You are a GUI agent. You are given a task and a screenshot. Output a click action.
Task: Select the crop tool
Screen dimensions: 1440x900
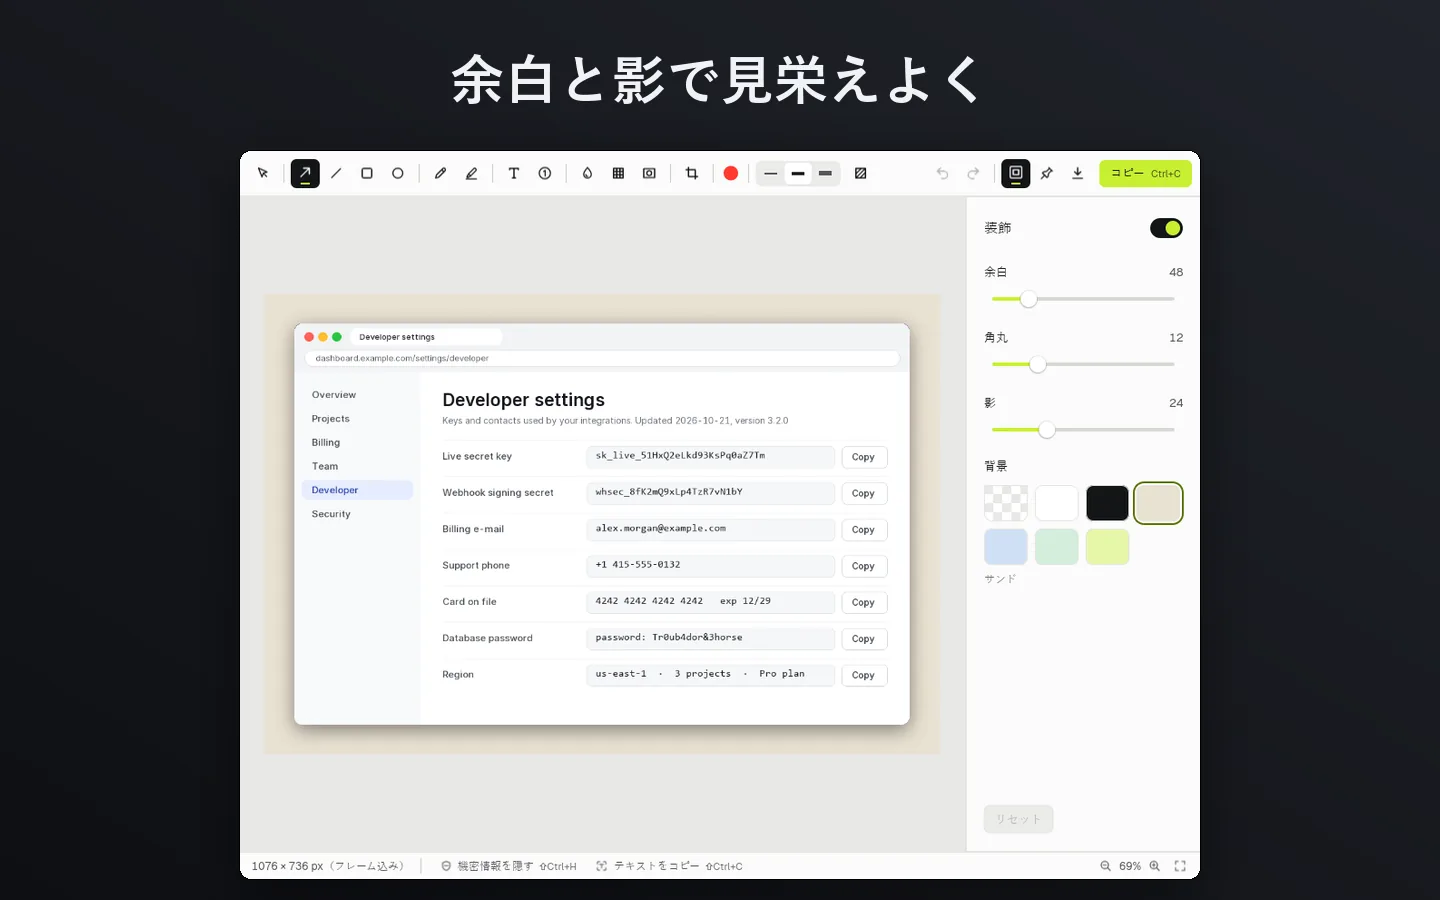[x=691, y=173]
